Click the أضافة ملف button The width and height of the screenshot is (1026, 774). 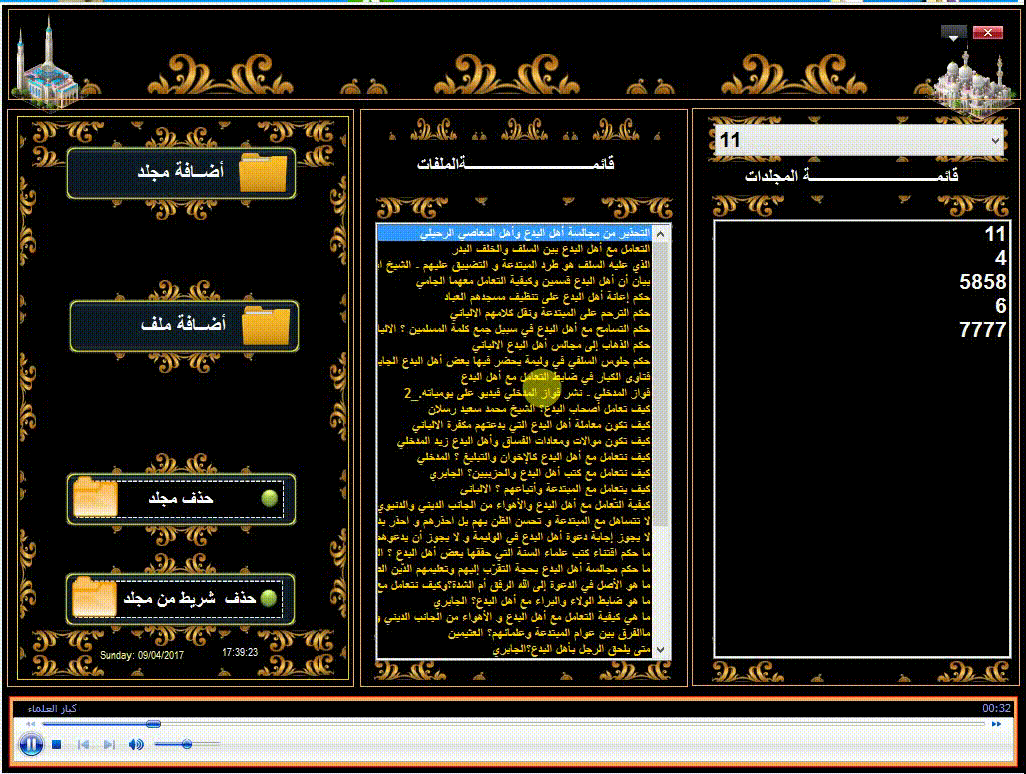coord(185,326)
